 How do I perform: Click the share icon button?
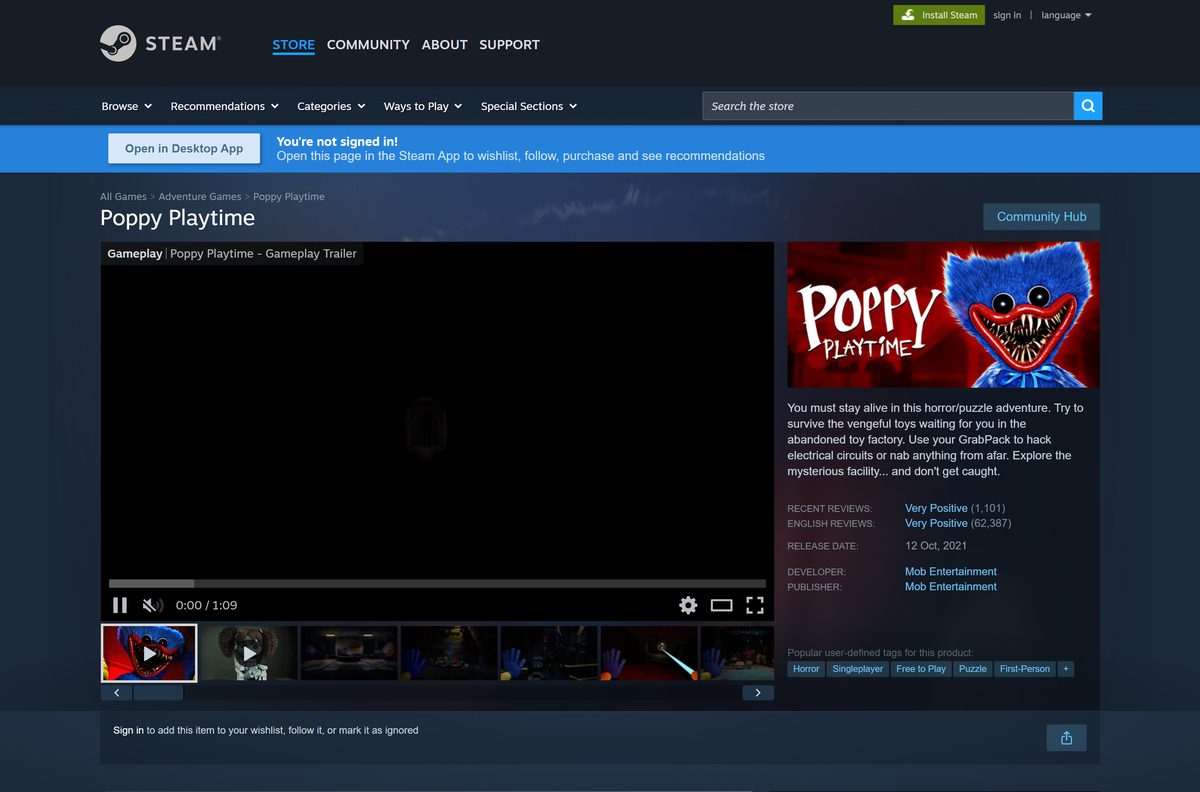point(1066,738)
